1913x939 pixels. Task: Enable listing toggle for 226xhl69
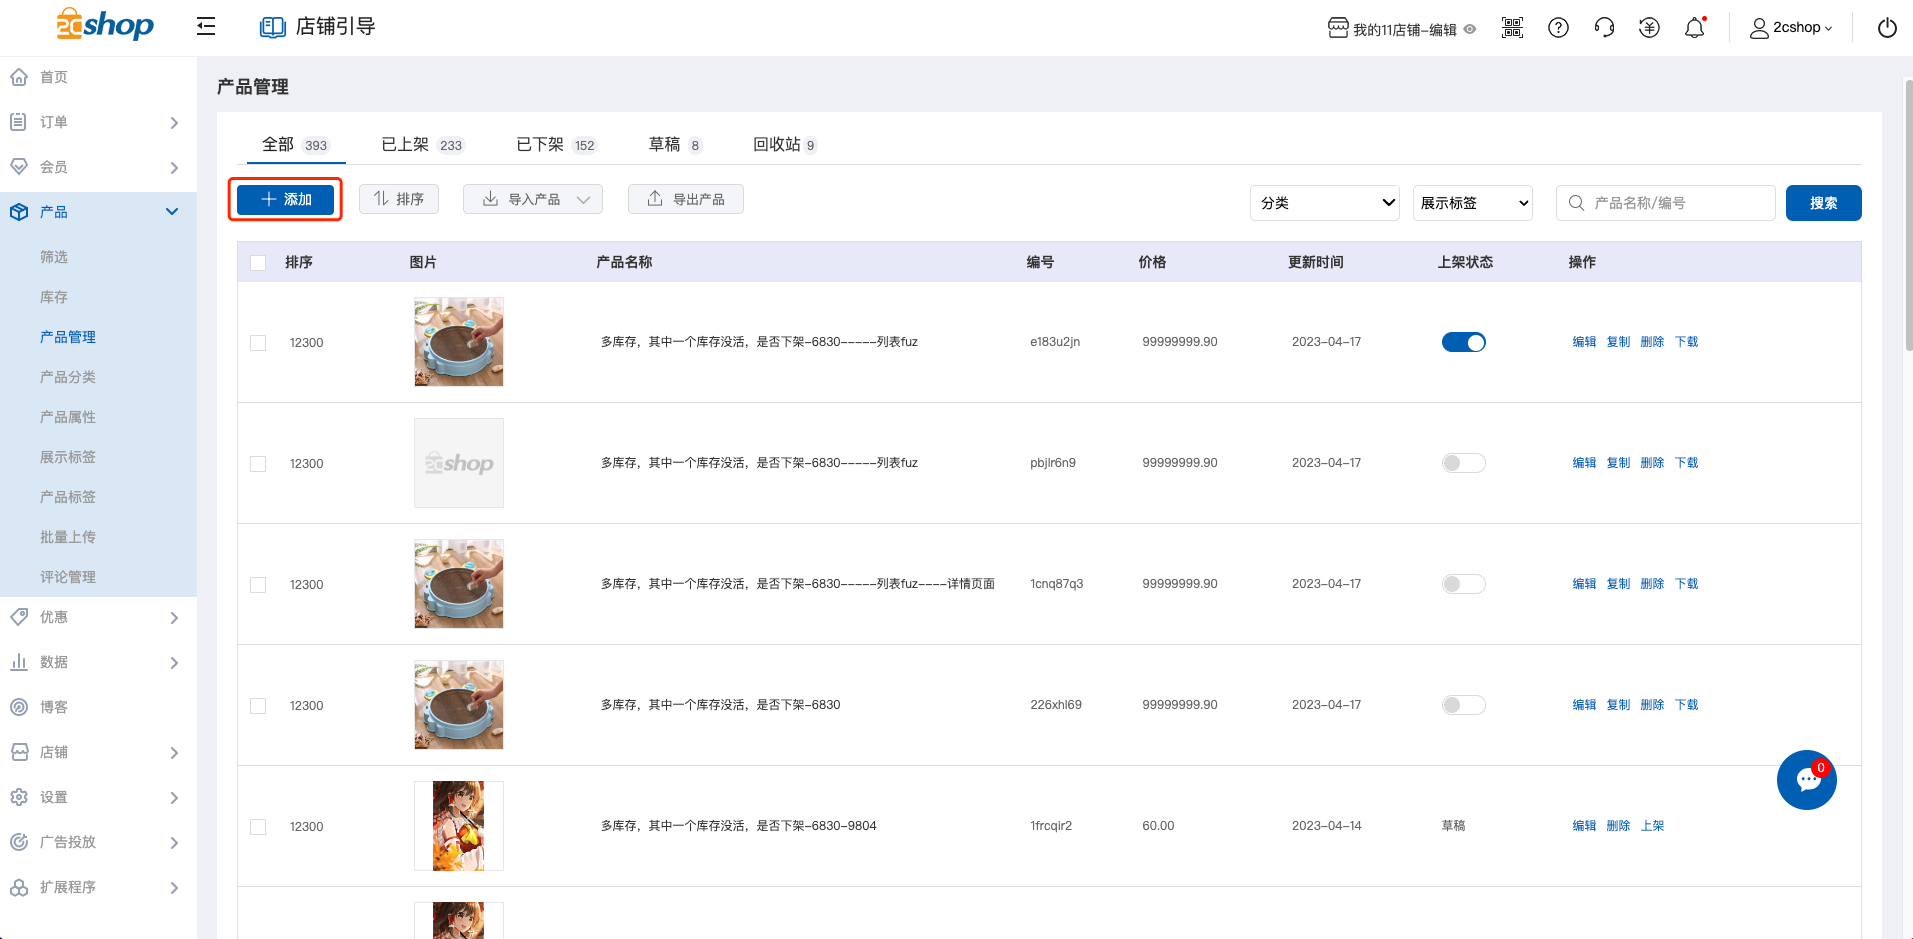click(x=1464, y=705)
